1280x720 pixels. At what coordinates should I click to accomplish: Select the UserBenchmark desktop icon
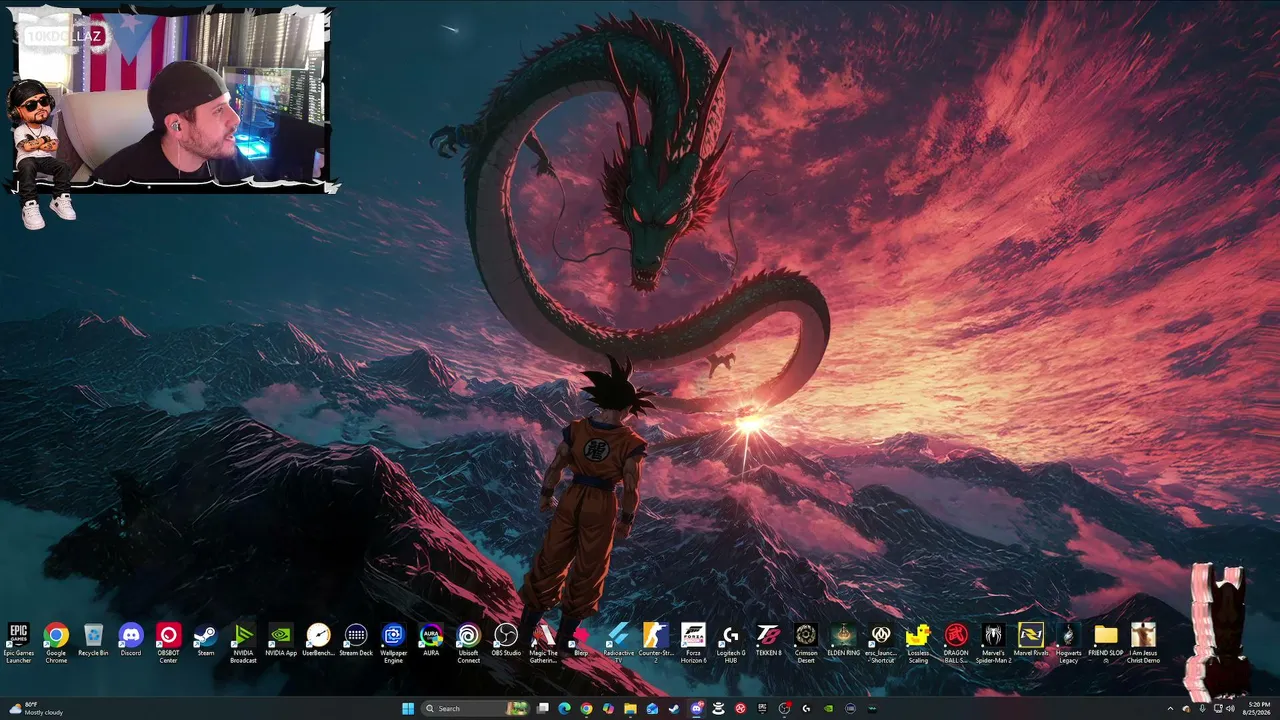click(318, 640)
